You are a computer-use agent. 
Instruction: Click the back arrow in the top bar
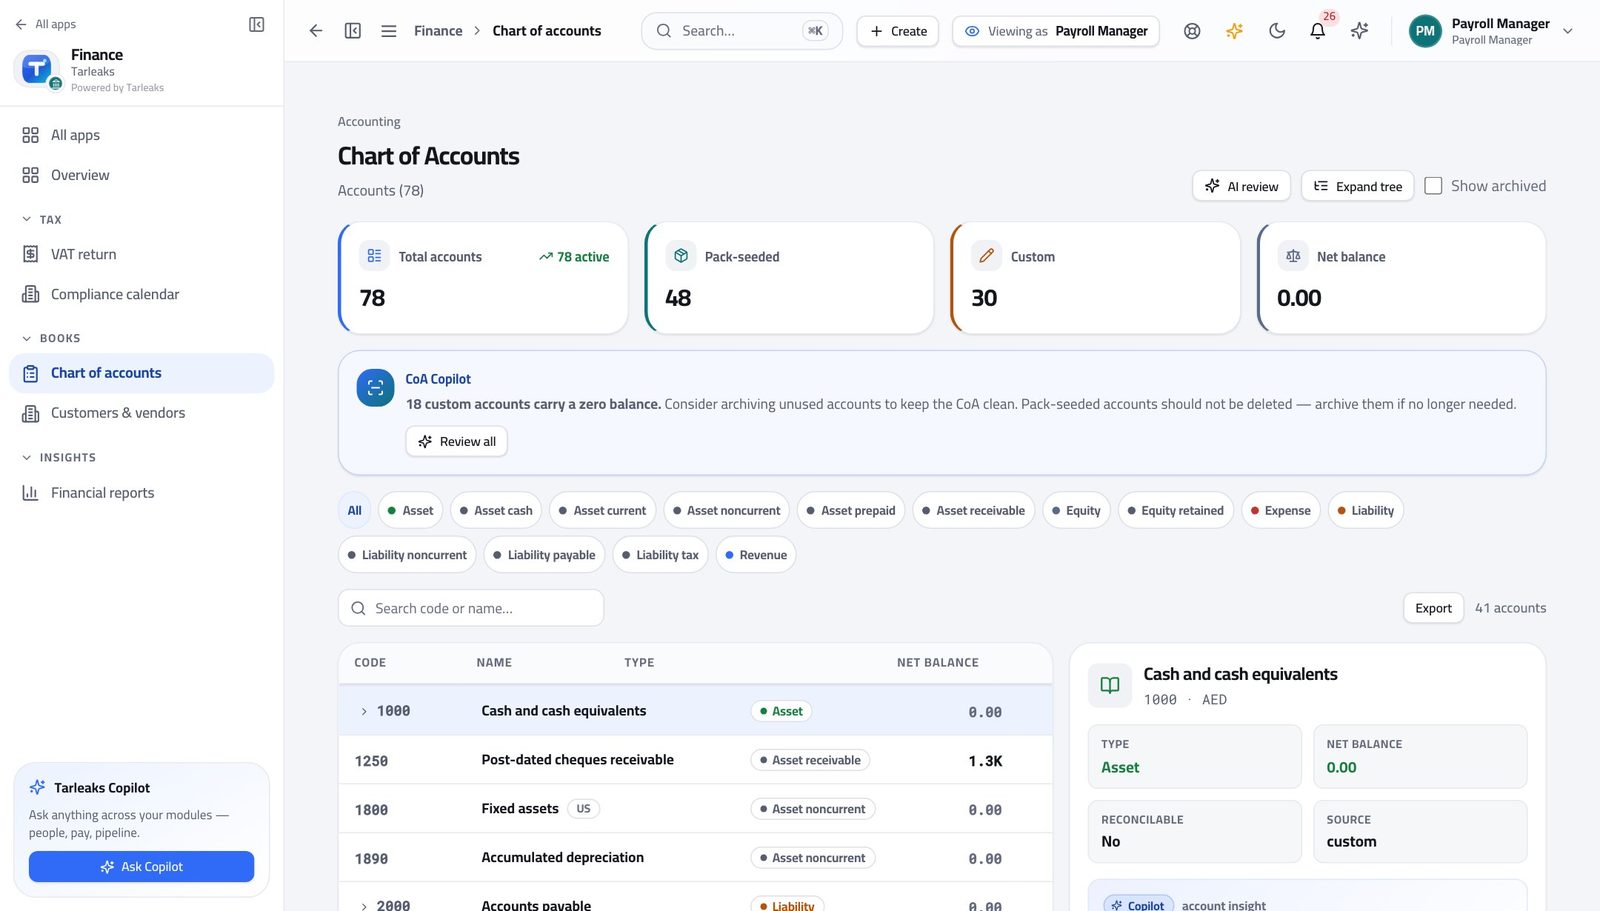tap(316, 31)
